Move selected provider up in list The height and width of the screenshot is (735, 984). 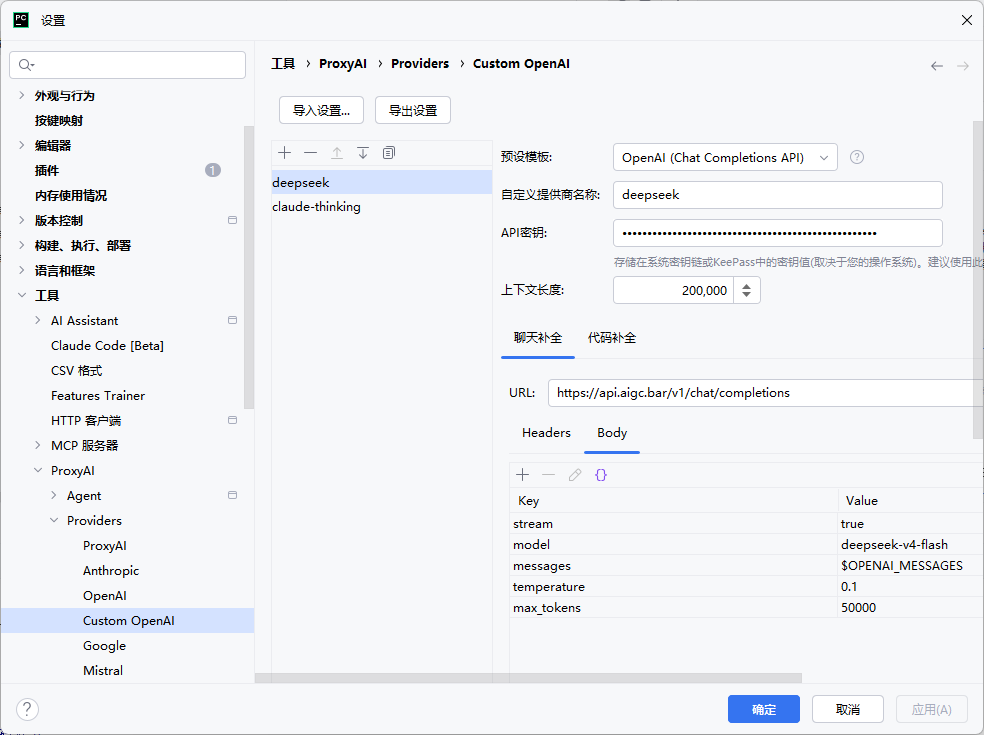tap(337, 153)
